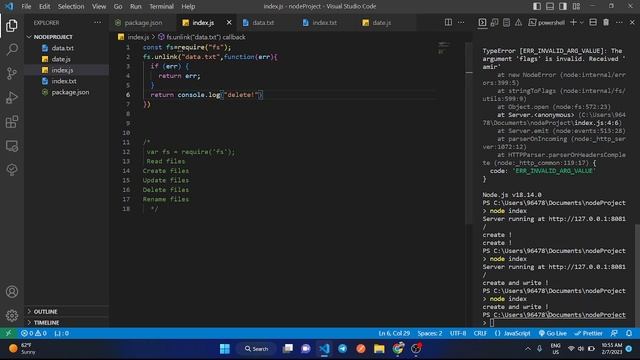Kill terminal with trash icon

[x=606, y=22]
